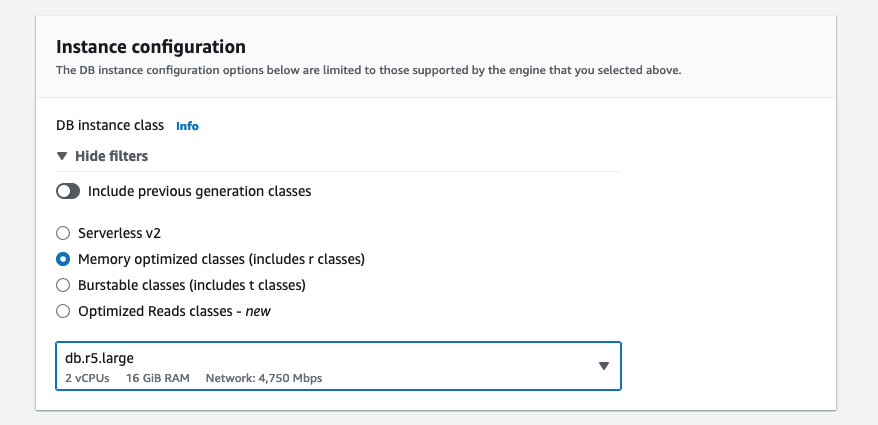Open the Info link beside DB instance class
This screenshot has width=878, height=425.
pos(187,126)
